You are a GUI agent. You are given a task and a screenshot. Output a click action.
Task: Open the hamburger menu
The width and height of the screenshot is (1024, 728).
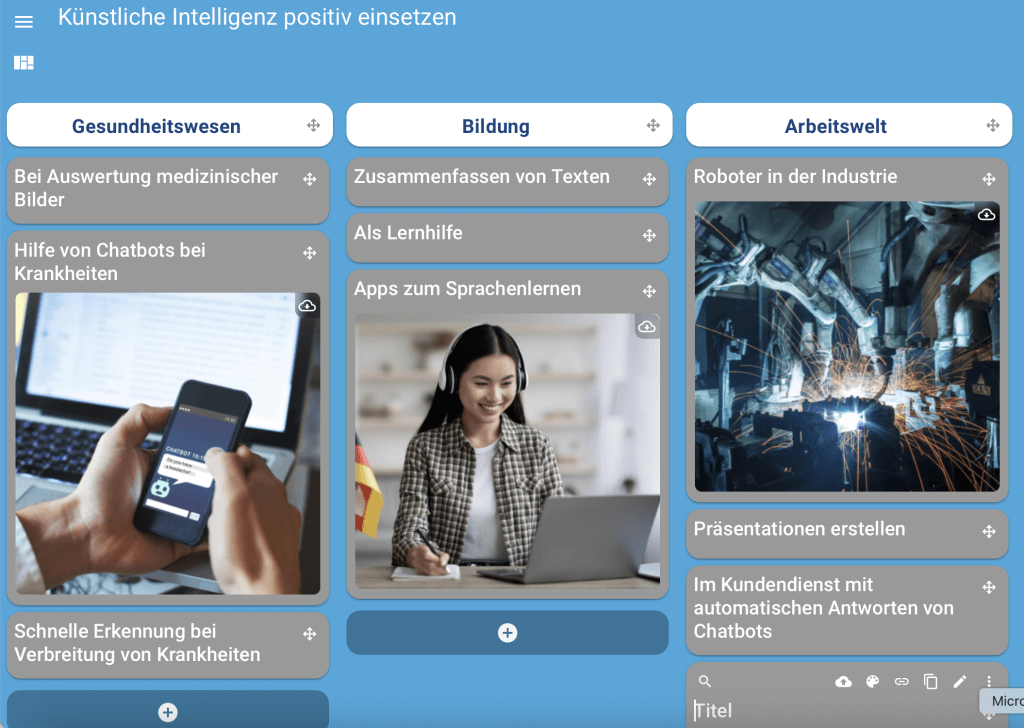coord(24,22)
